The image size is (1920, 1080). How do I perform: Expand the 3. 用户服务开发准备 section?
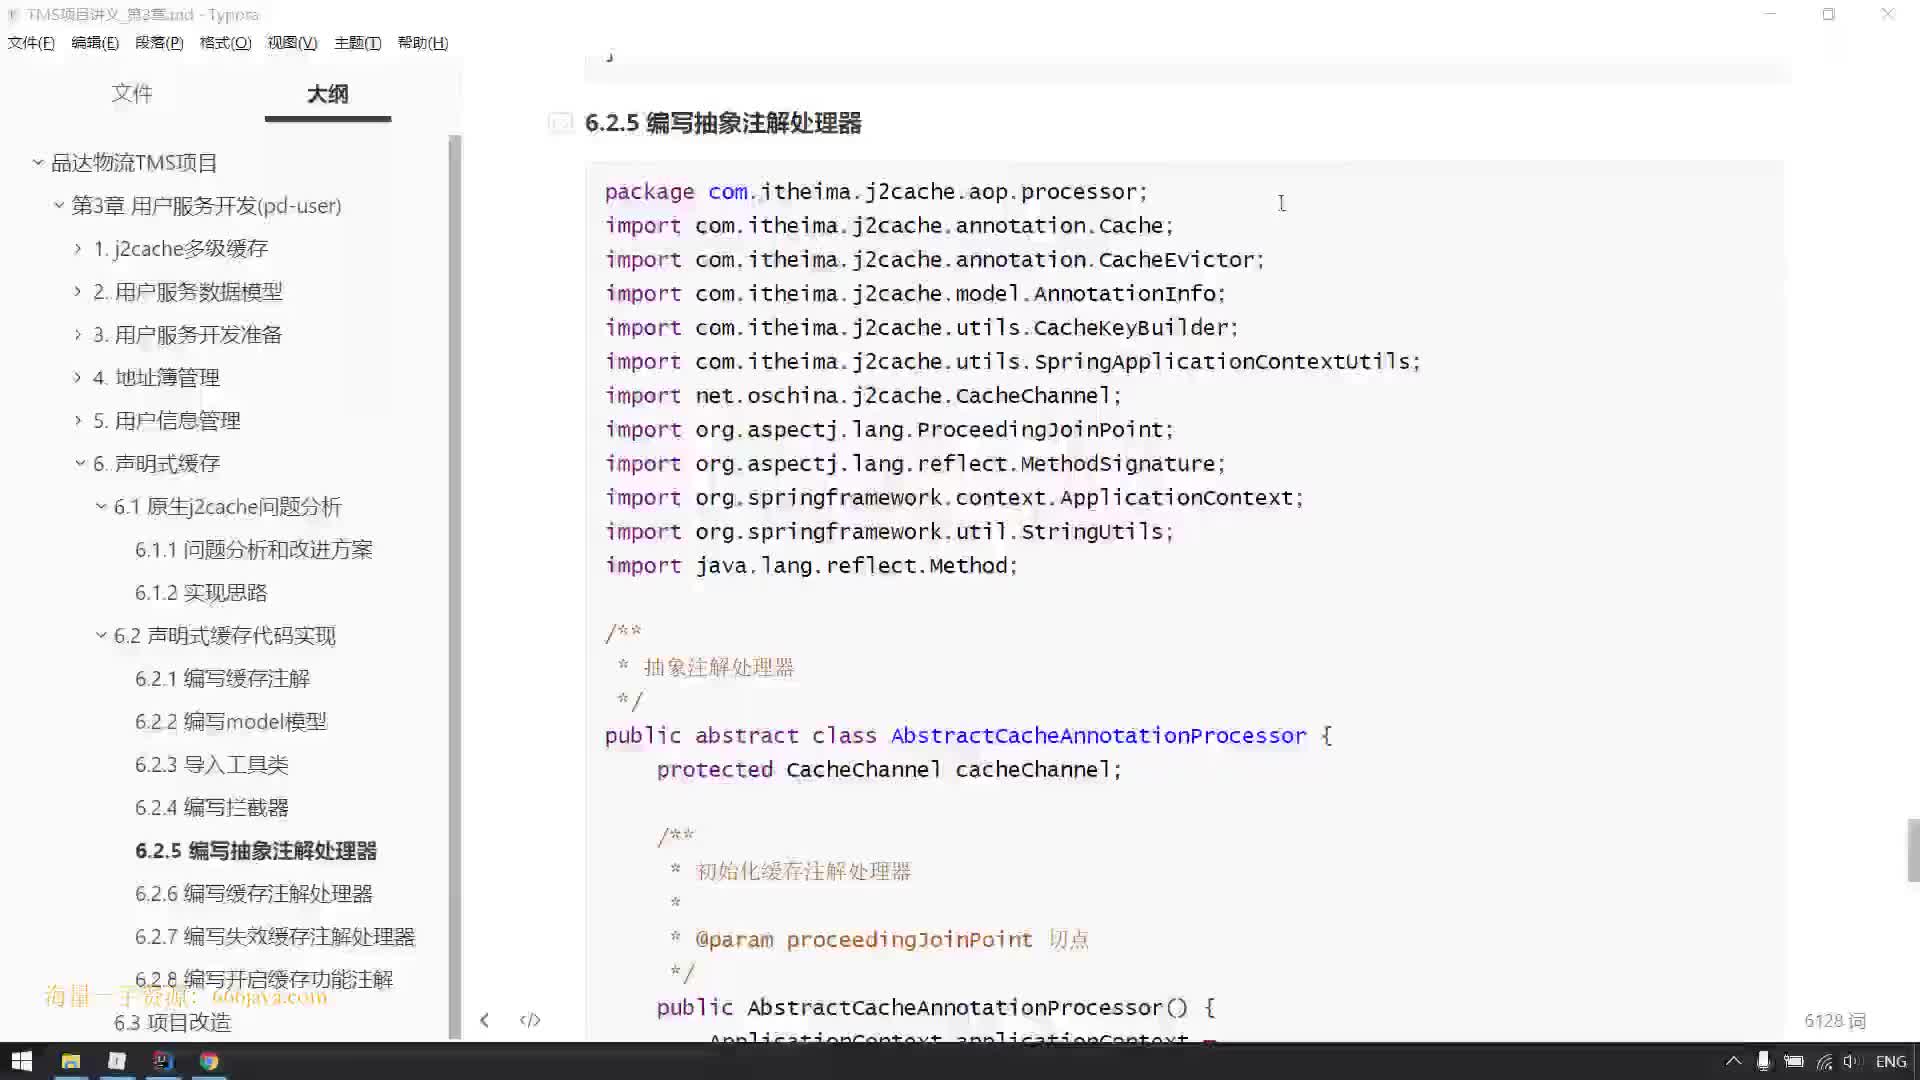(78, 334)
